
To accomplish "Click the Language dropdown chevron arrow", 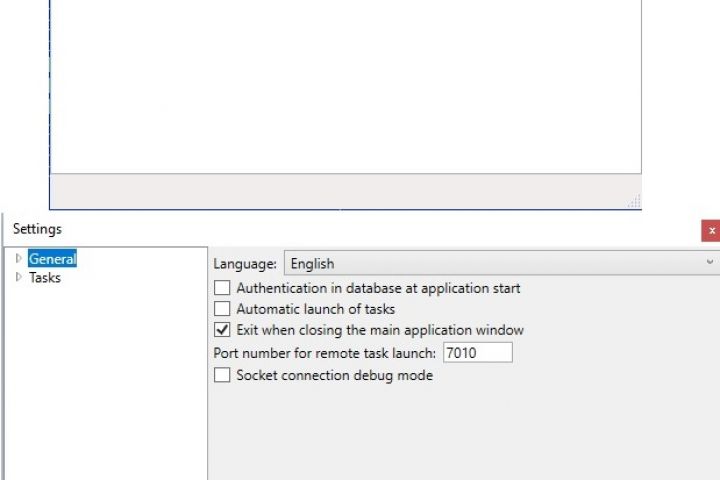I will coord(710,263).
